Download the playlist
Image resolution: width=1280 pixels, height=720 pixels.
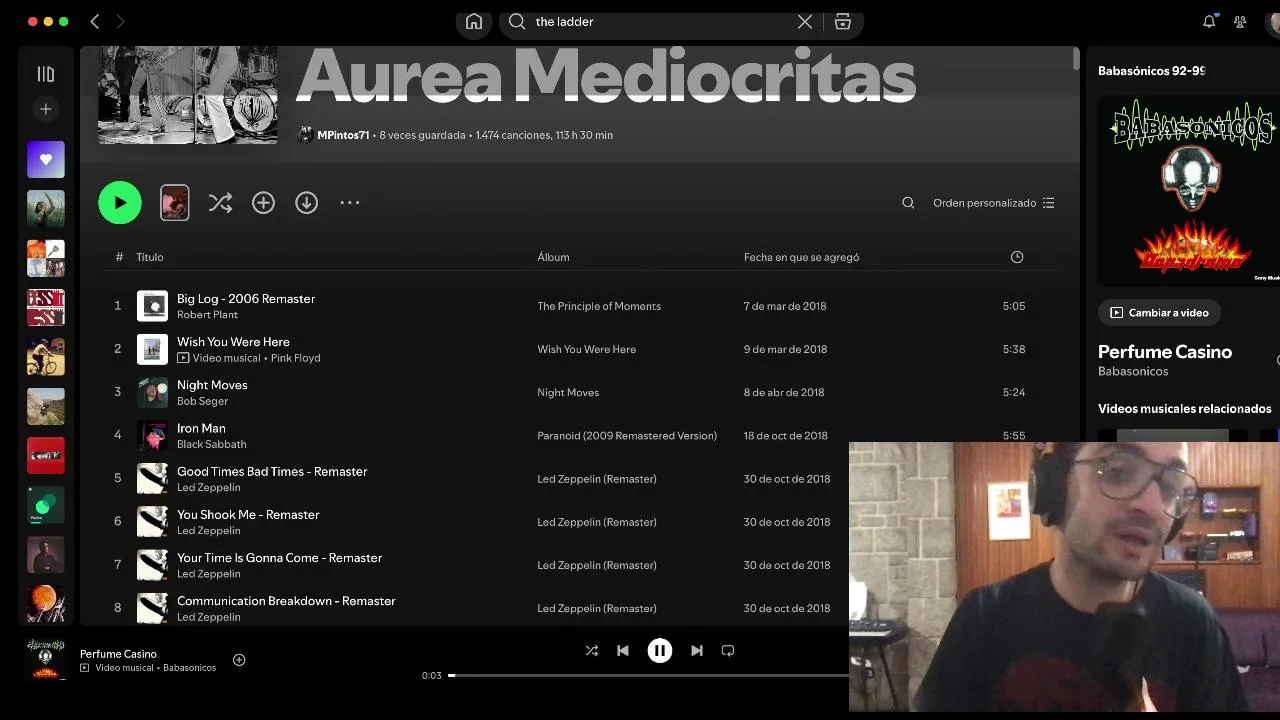[306, 203]
